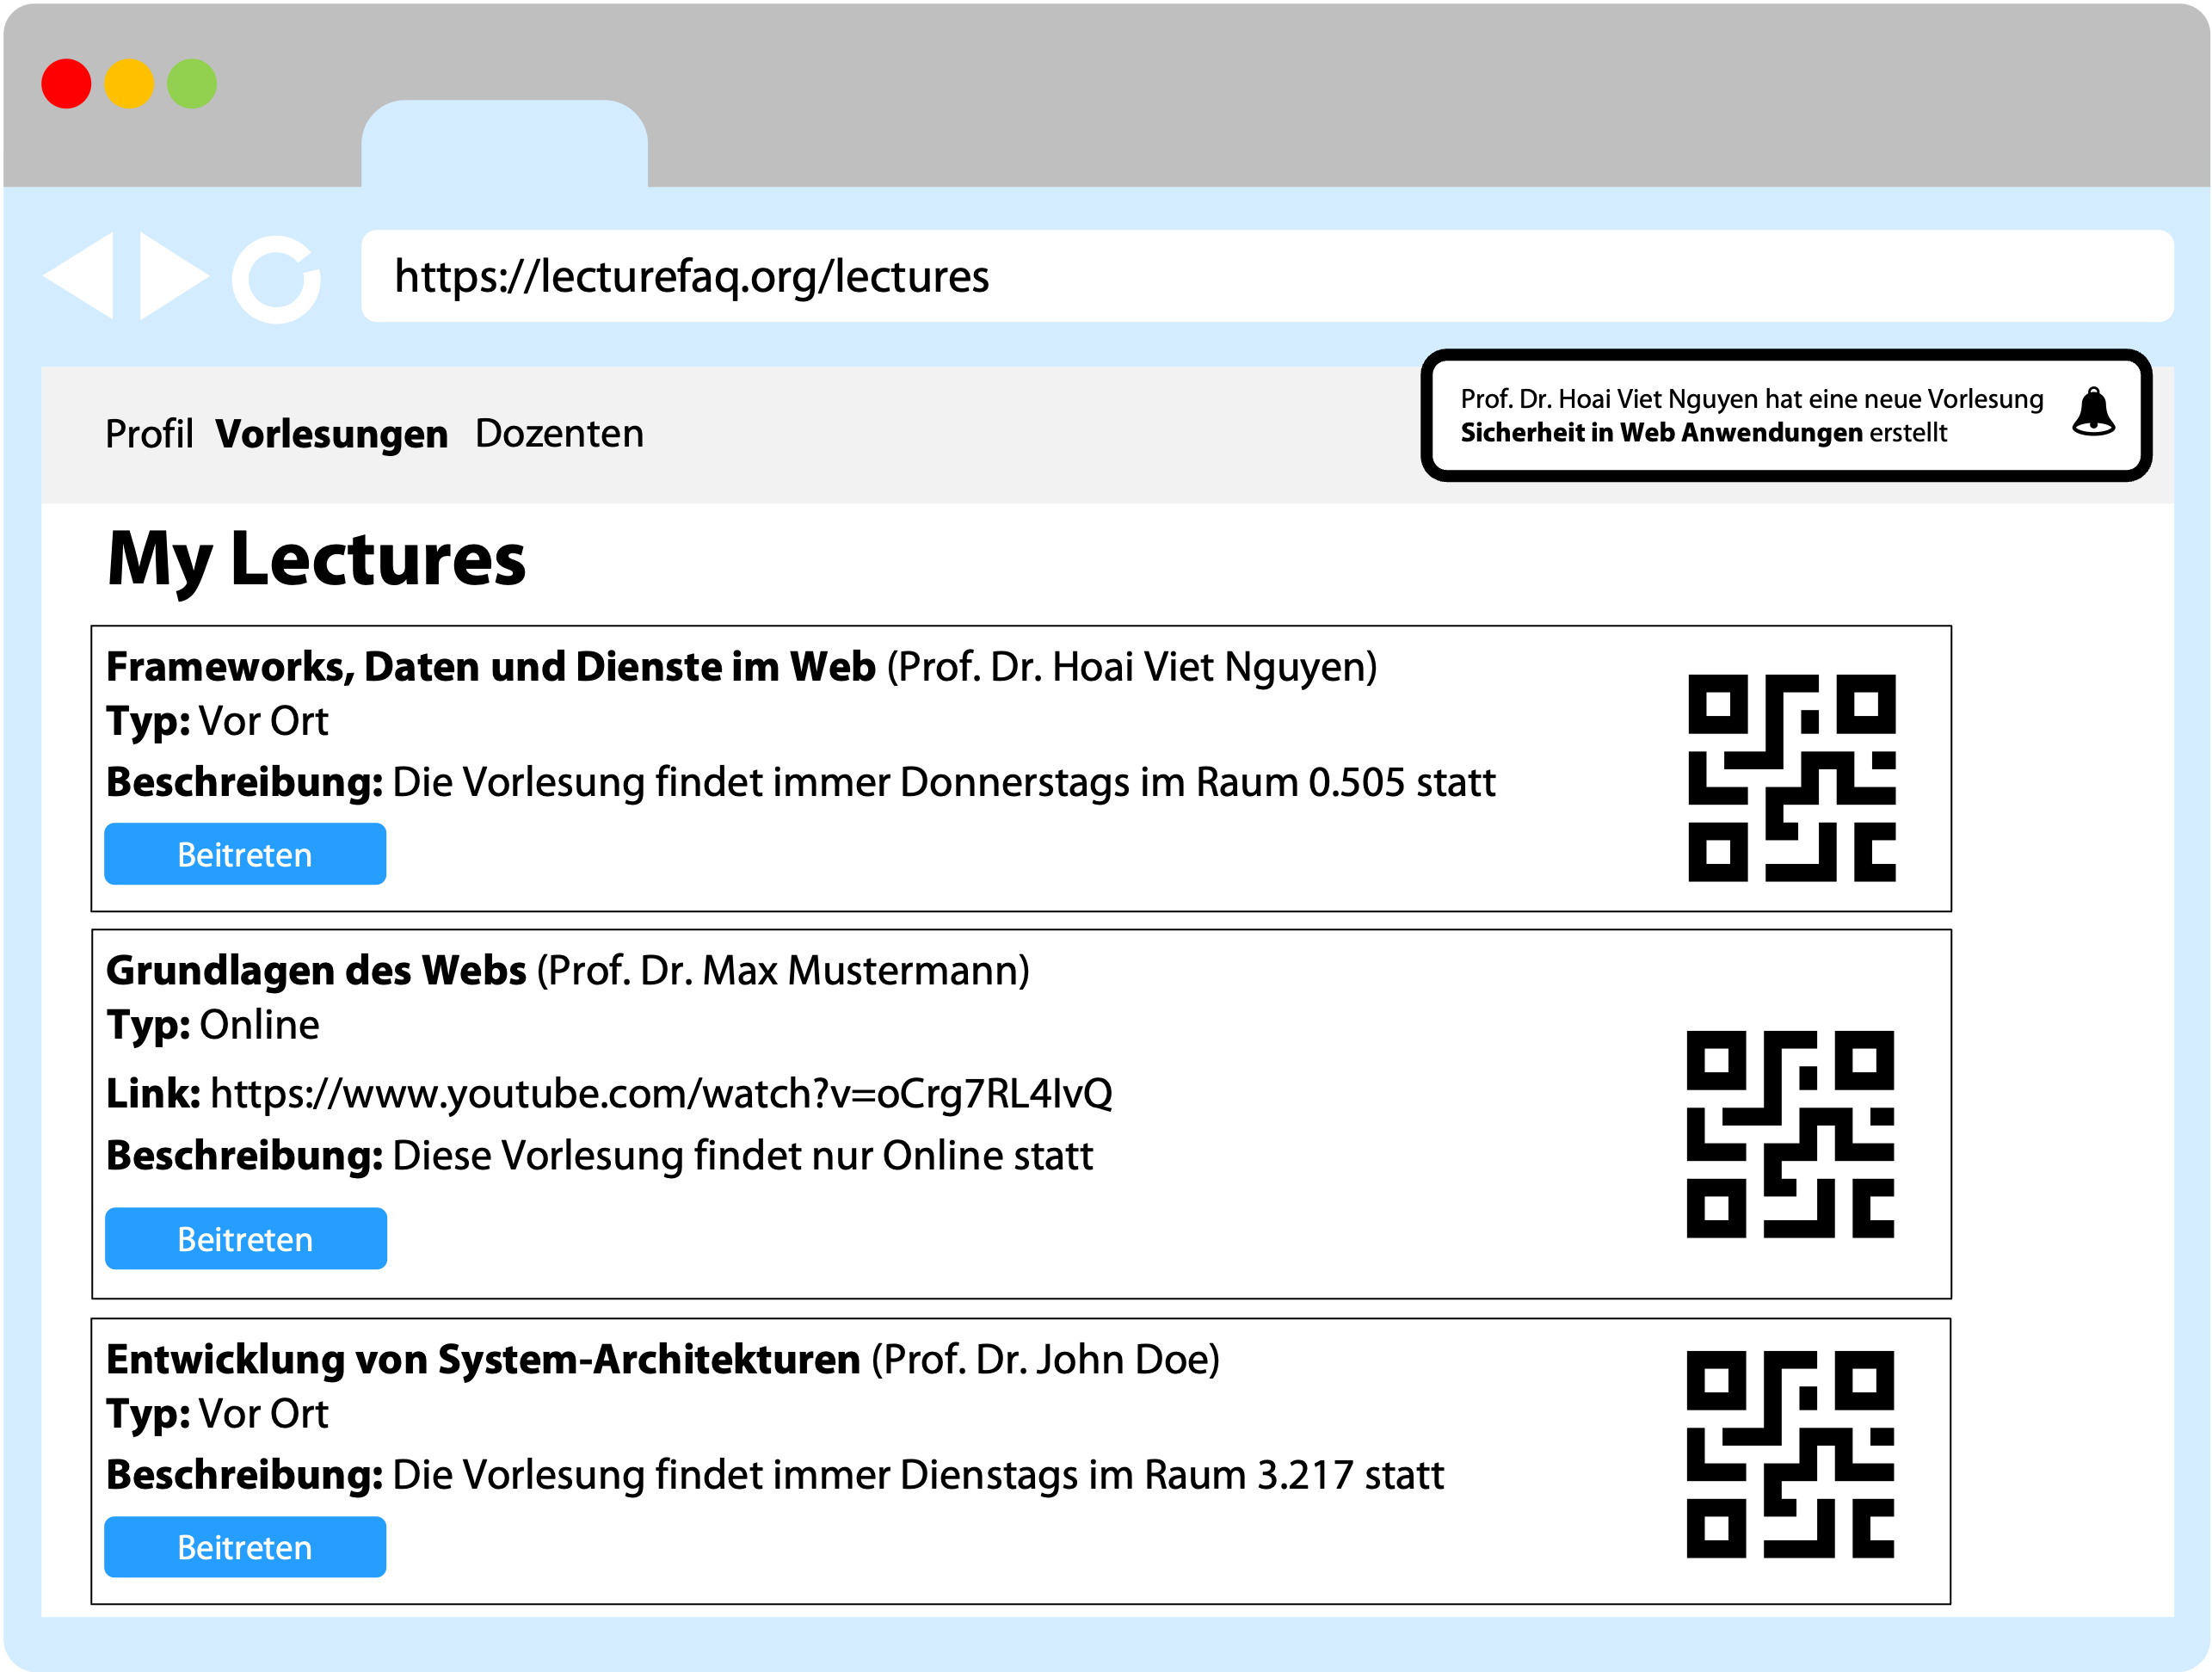This screenshot has height=1672, width=2212.
Task: Open QR code for Frameworks lecture
Action: pos(1791,778)
